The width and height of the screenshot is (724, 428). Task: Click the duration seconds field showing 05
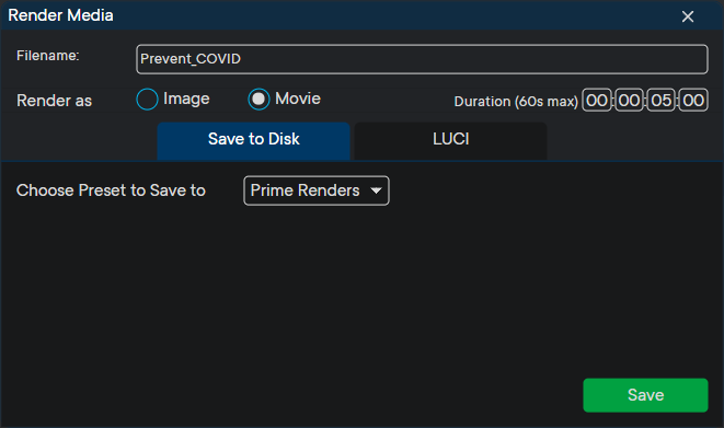tap(661, 100)
